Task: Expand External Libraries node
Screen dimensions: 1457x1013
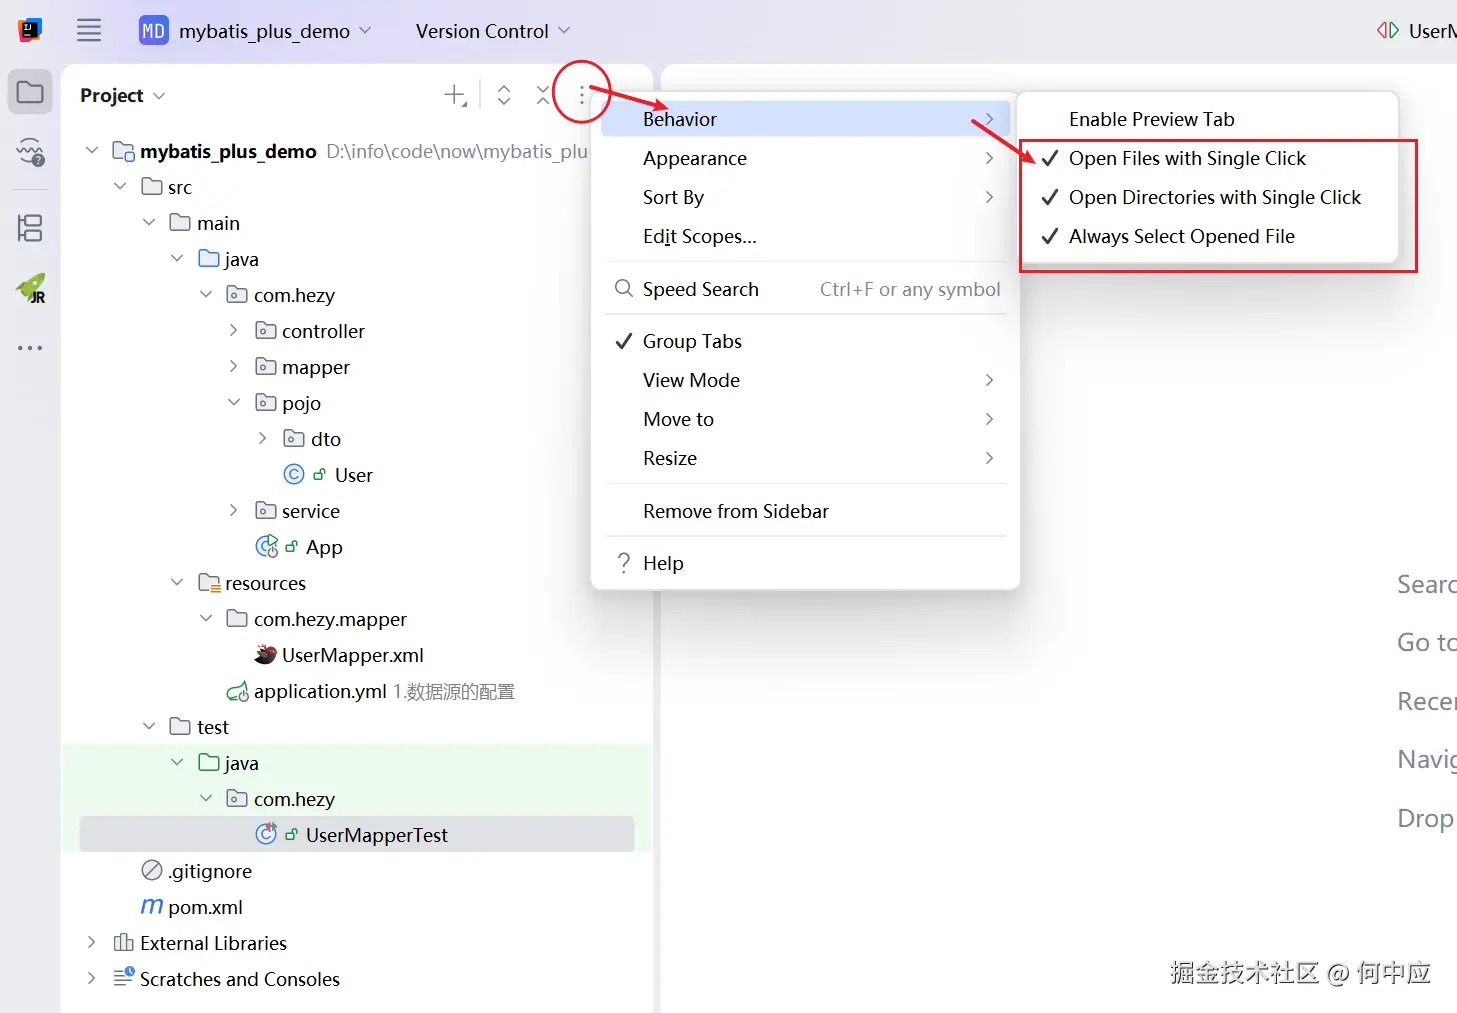Action: click(92, 942)
